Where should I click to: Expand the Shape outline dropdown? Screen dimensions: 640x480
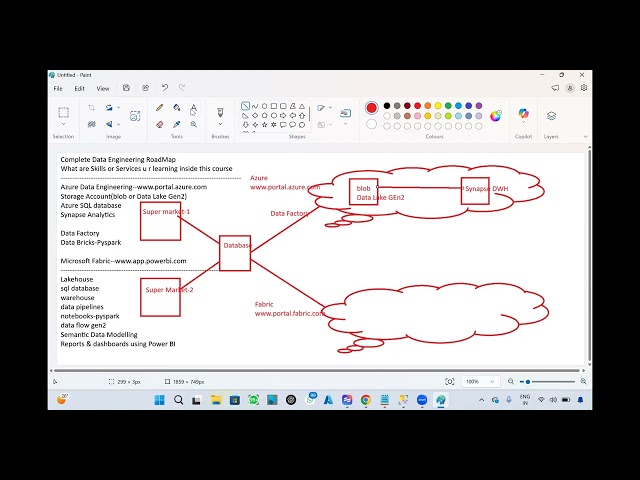(x=331, y=107)
